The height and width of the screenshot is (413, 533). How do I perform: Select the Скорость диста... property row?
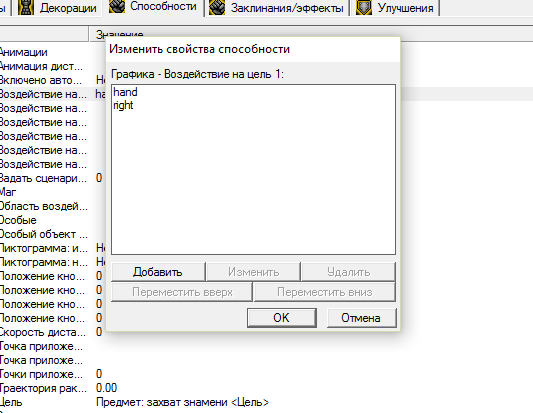click(x=44, y=332)
